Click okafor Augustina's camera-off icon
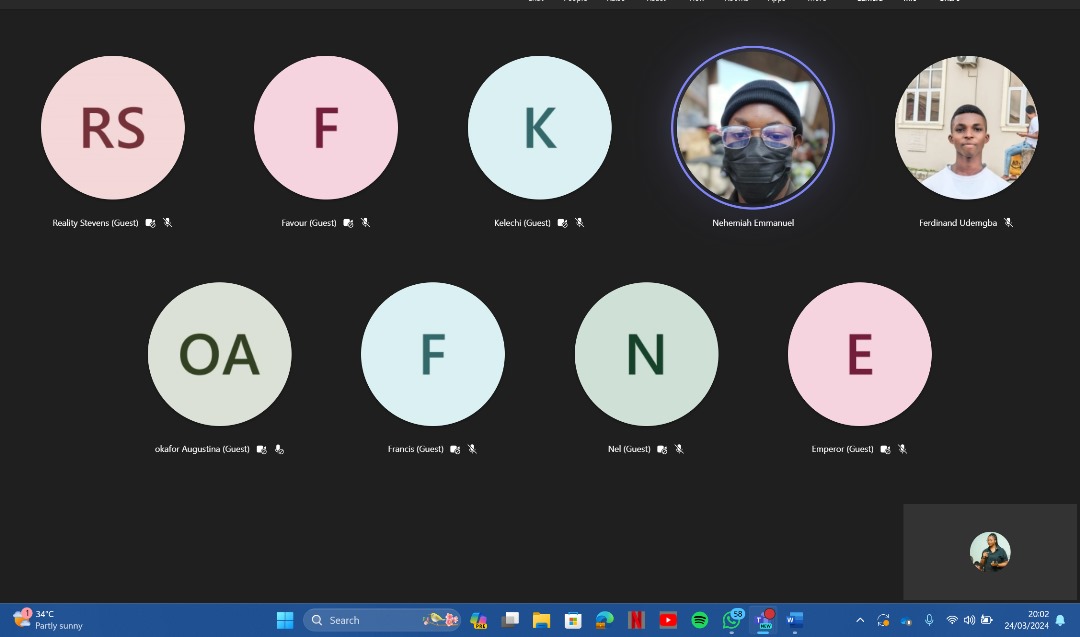 pyautogui.click(x=262, y=450)
